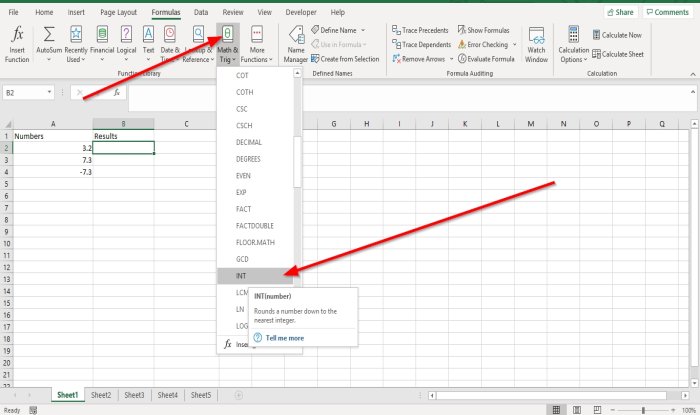This screenshot has width=700, height=415.
Task: Click Remove Arrows
Action: (419, 58)
